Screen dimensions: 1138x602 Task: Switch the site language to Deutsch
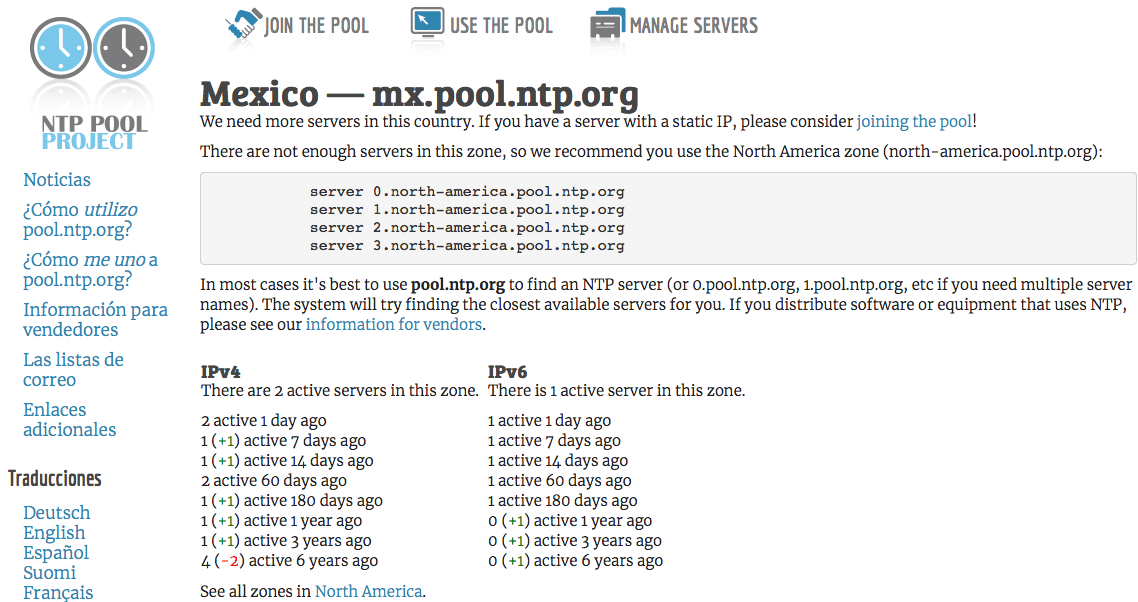[56, 512]
